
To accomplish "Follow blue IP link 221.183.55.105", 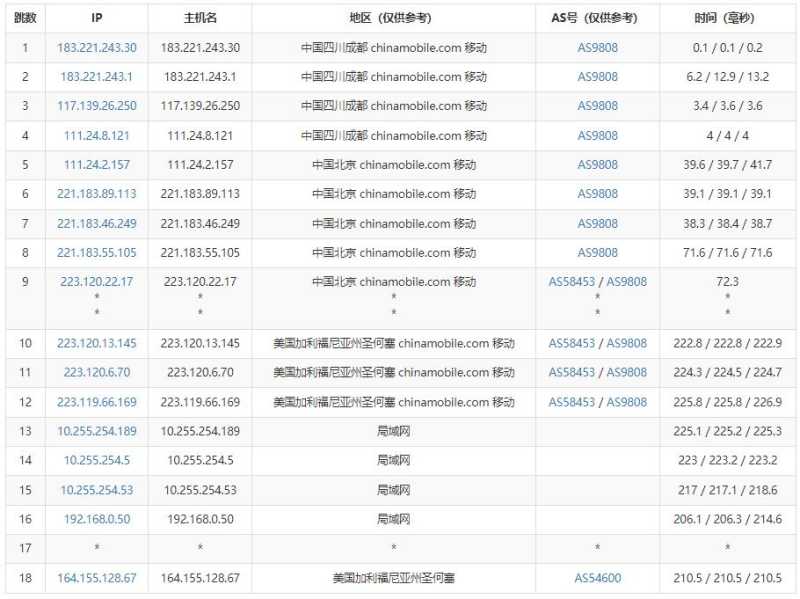I will tap(97, 253).
